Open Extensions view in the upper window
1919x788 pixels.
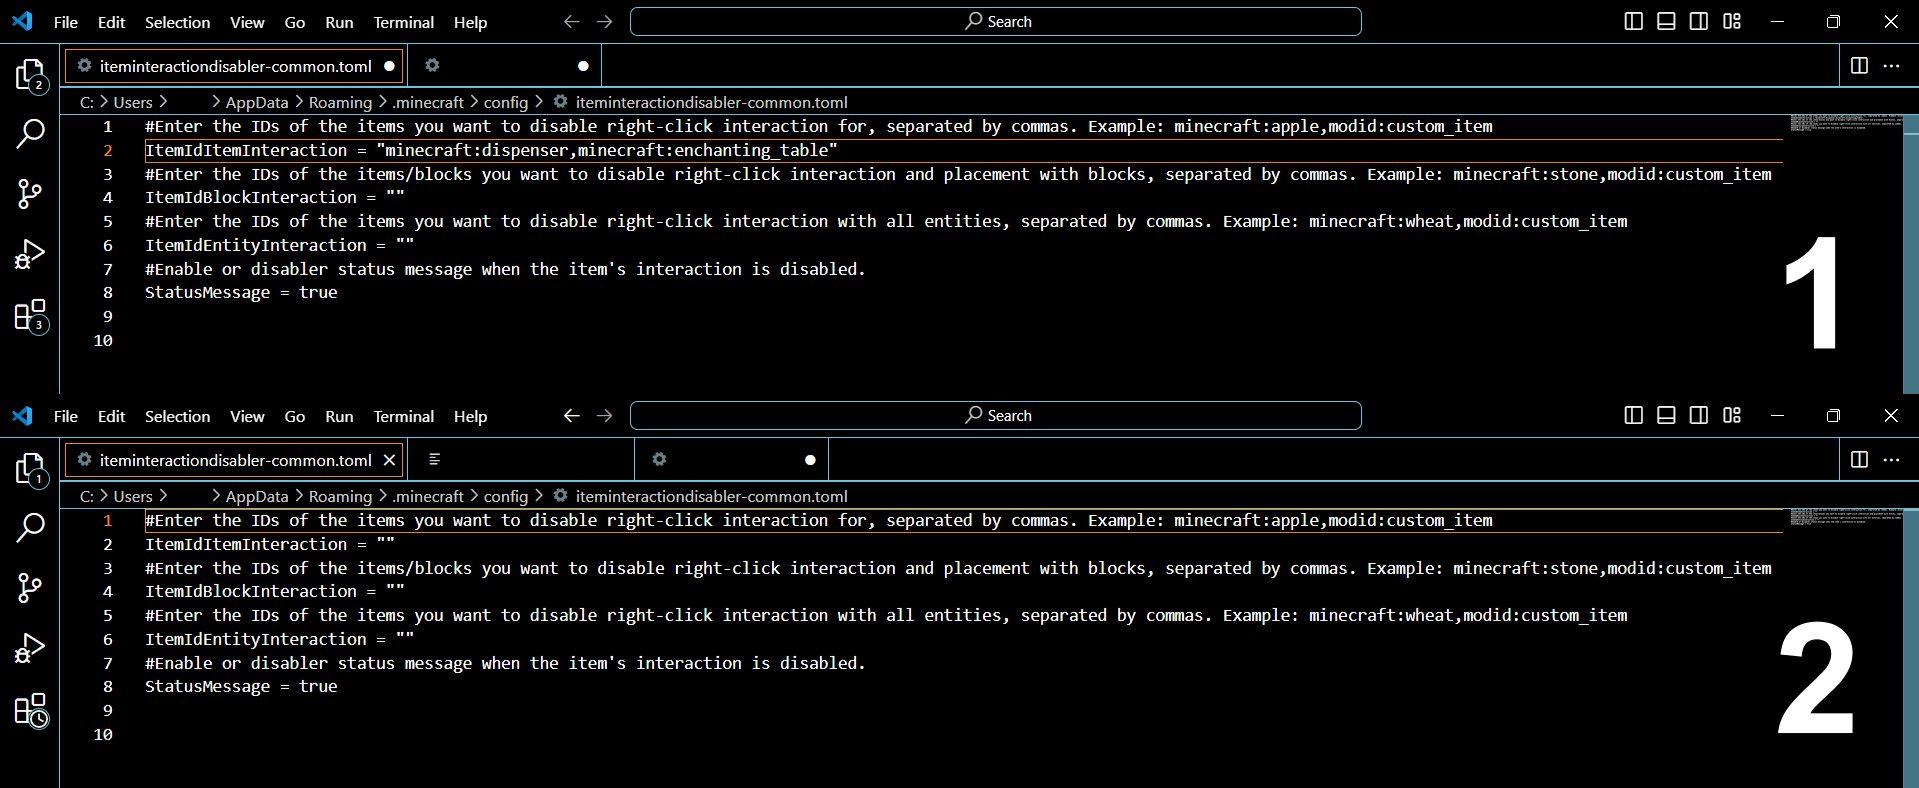[31, 316]
